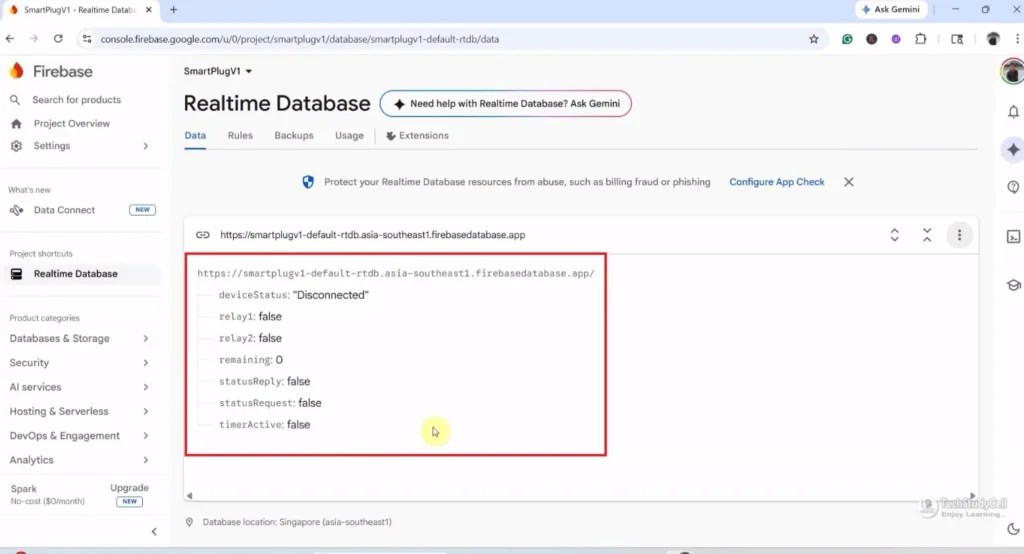Open notifications bell icon
Image resolution: width=1024 pixels, height=554 pixels.
click(x=1013, y=112)
